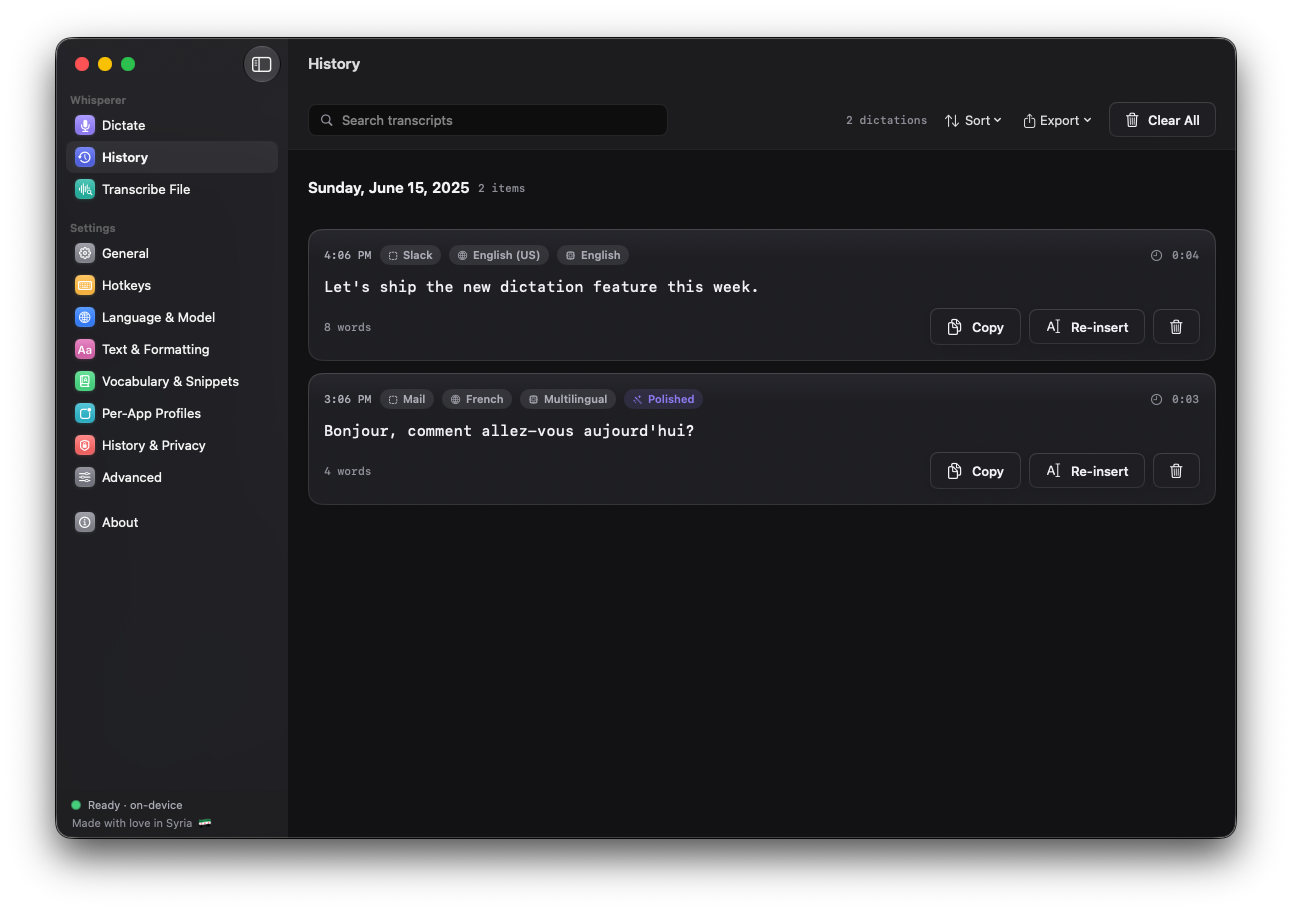Click the Multilingual model tag

[x=568, y=399]
